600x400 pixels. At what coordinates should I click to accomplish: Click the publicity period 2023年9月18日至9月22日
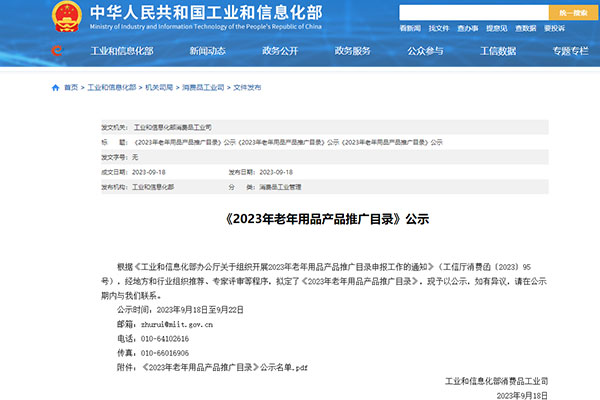pos(200,310)
